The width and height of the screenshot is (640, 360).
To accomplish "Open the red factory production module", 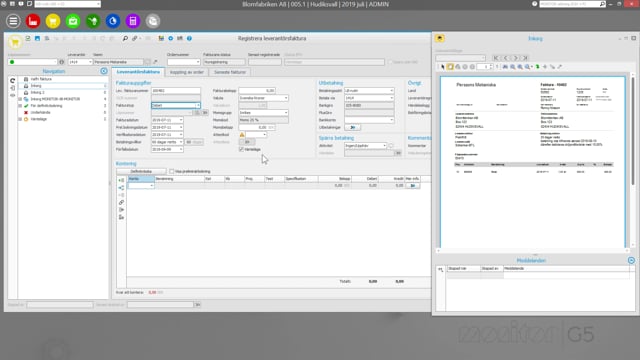I will coord(33,21).
